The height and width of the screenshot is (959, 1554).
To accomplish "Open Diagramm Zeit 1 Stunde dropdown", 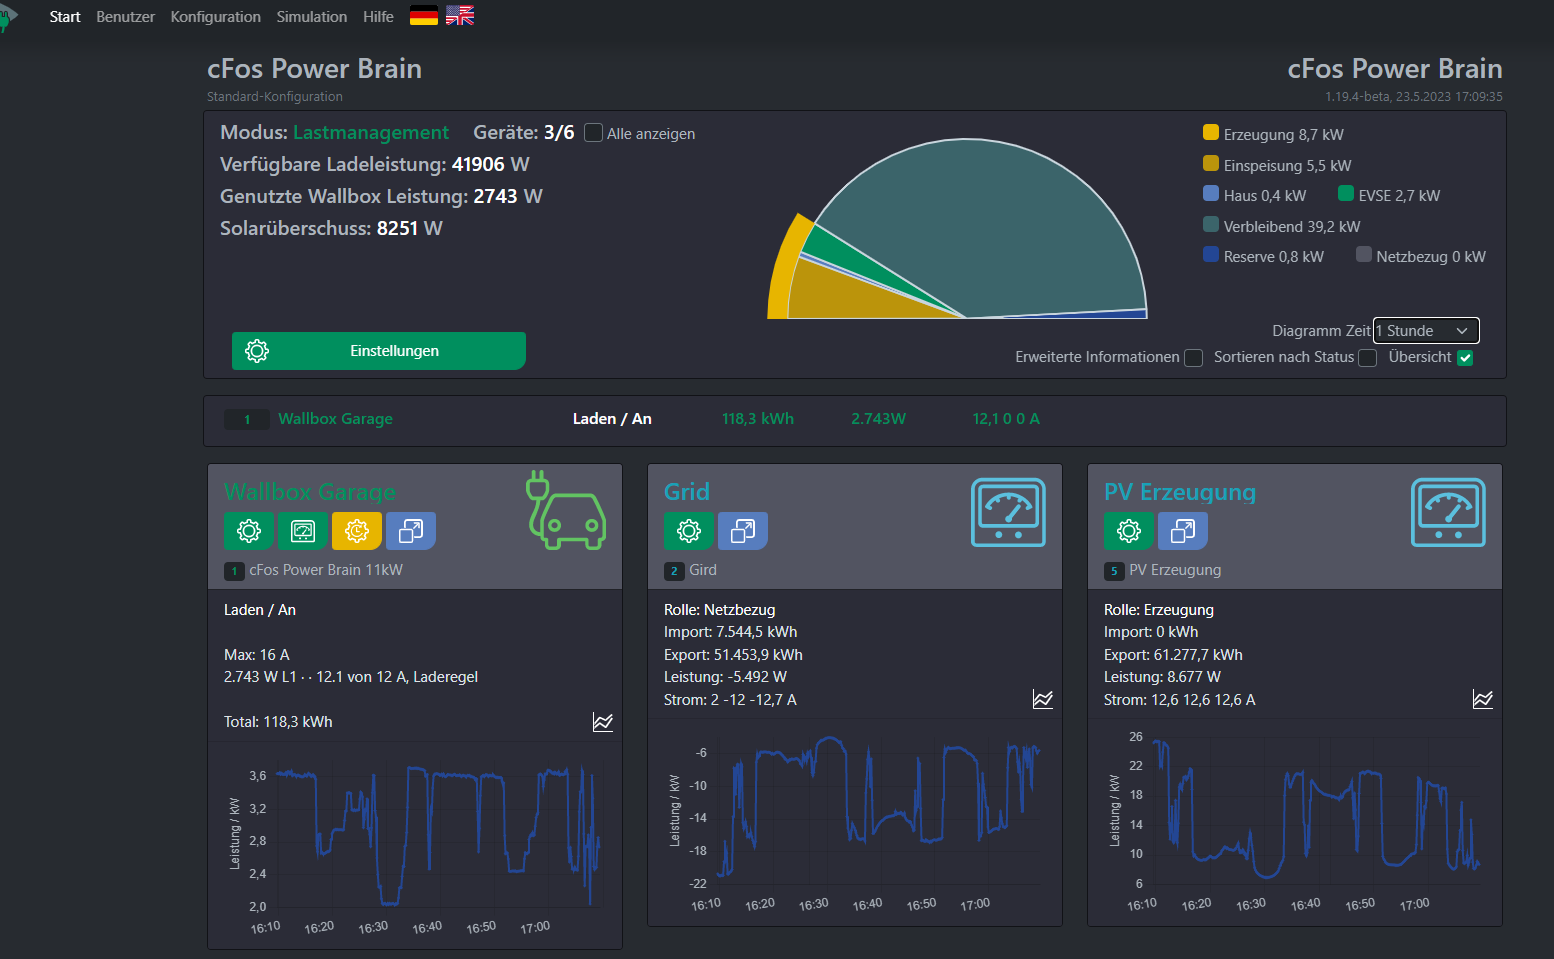I will [x=1426, y=331].
